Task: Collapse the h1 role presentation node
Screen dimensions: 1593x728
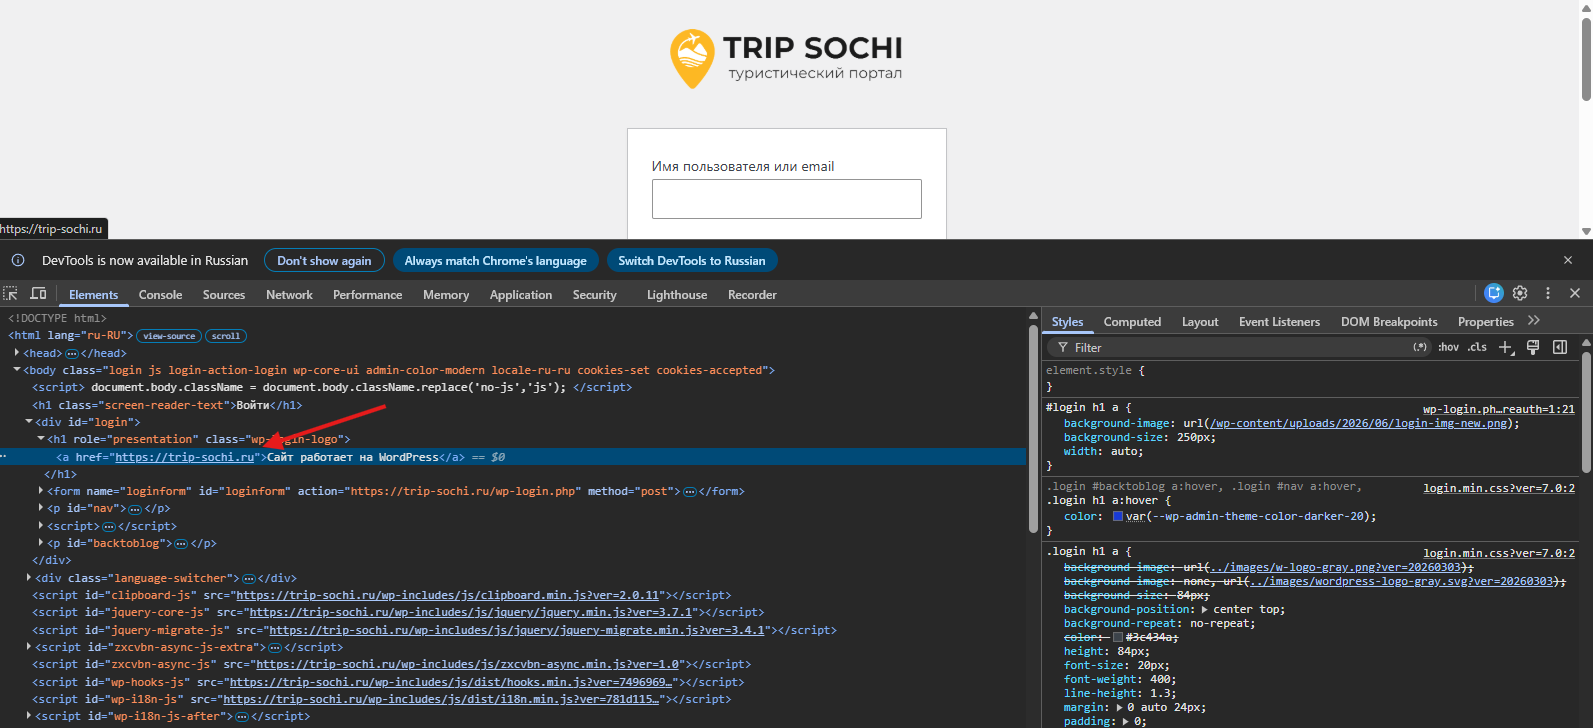Action: click(x=41, y=439)
